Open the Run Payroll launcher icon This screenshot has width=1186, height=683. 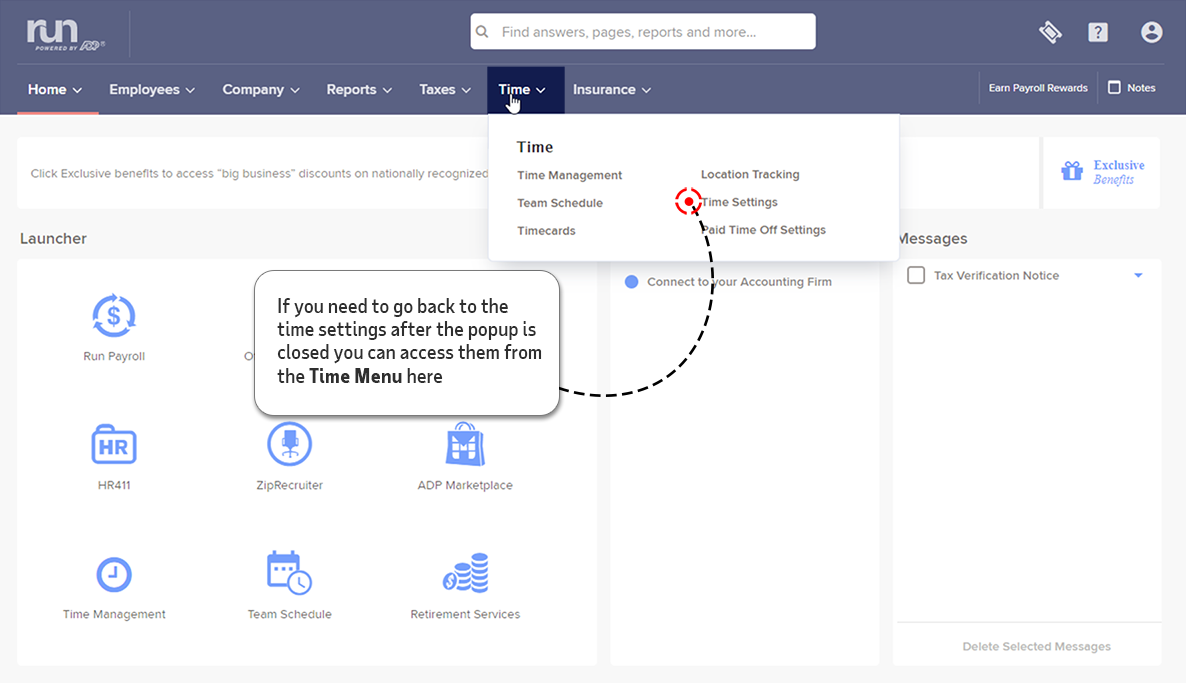point(114,317)
